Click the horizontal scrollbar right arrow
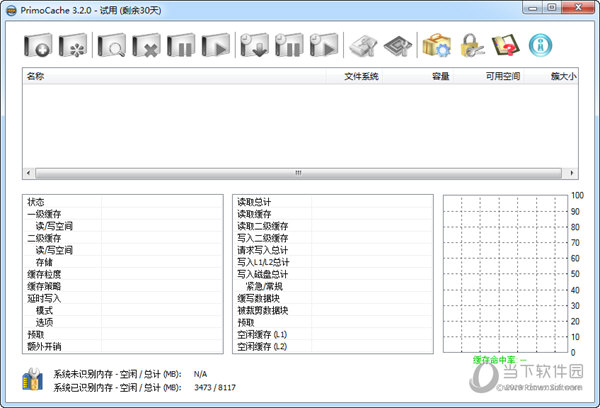Screen dimensions: 600x408 coord(572,173)
